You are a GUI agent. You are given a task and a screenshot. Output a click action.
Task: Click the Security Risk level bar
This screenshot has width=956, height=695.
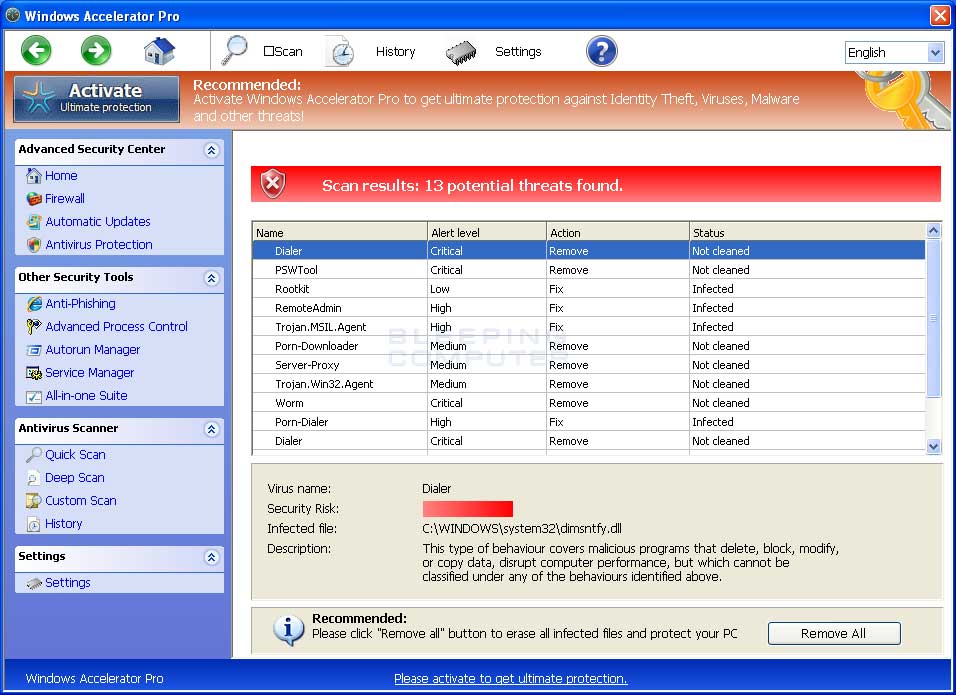pos(466,509)
